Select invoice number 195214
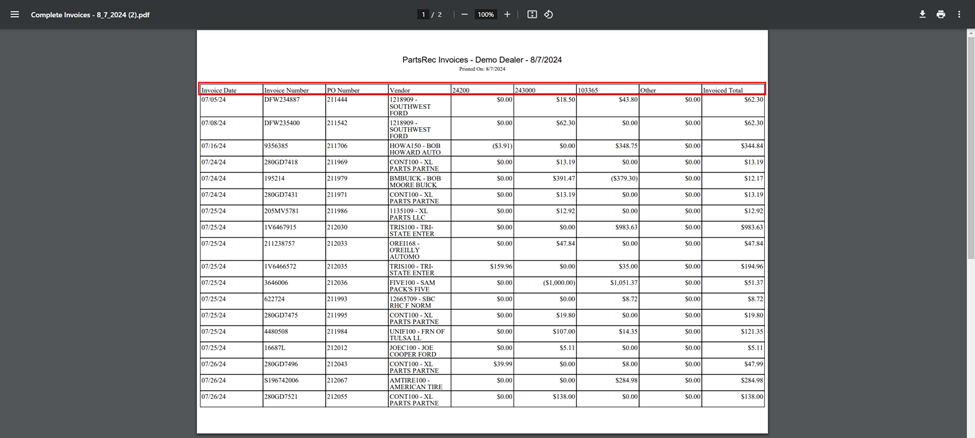This screenshot has height=438, width=975. (274, 179)
